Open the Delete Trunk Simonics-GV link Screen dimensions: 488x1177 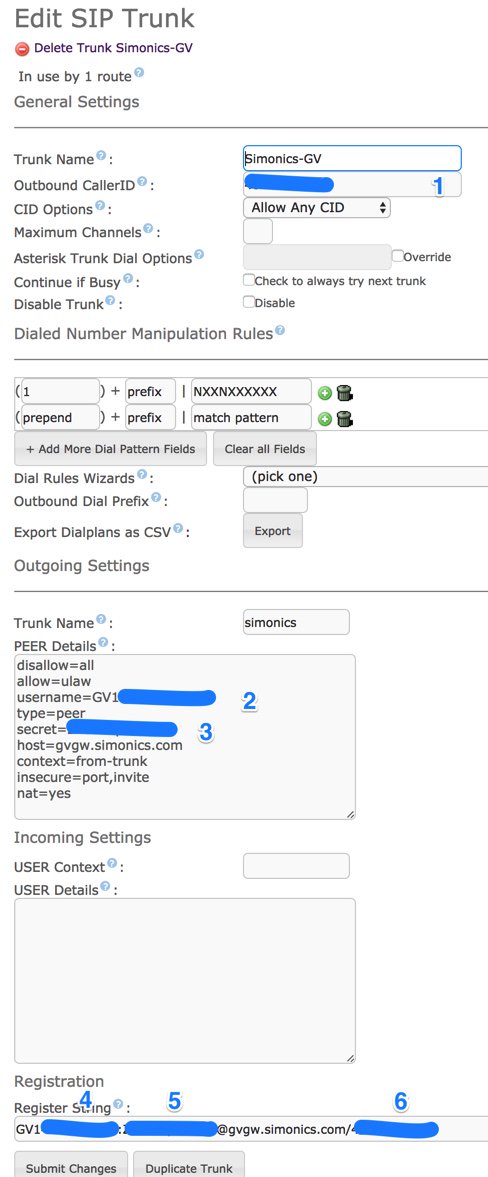click(113, 48)
